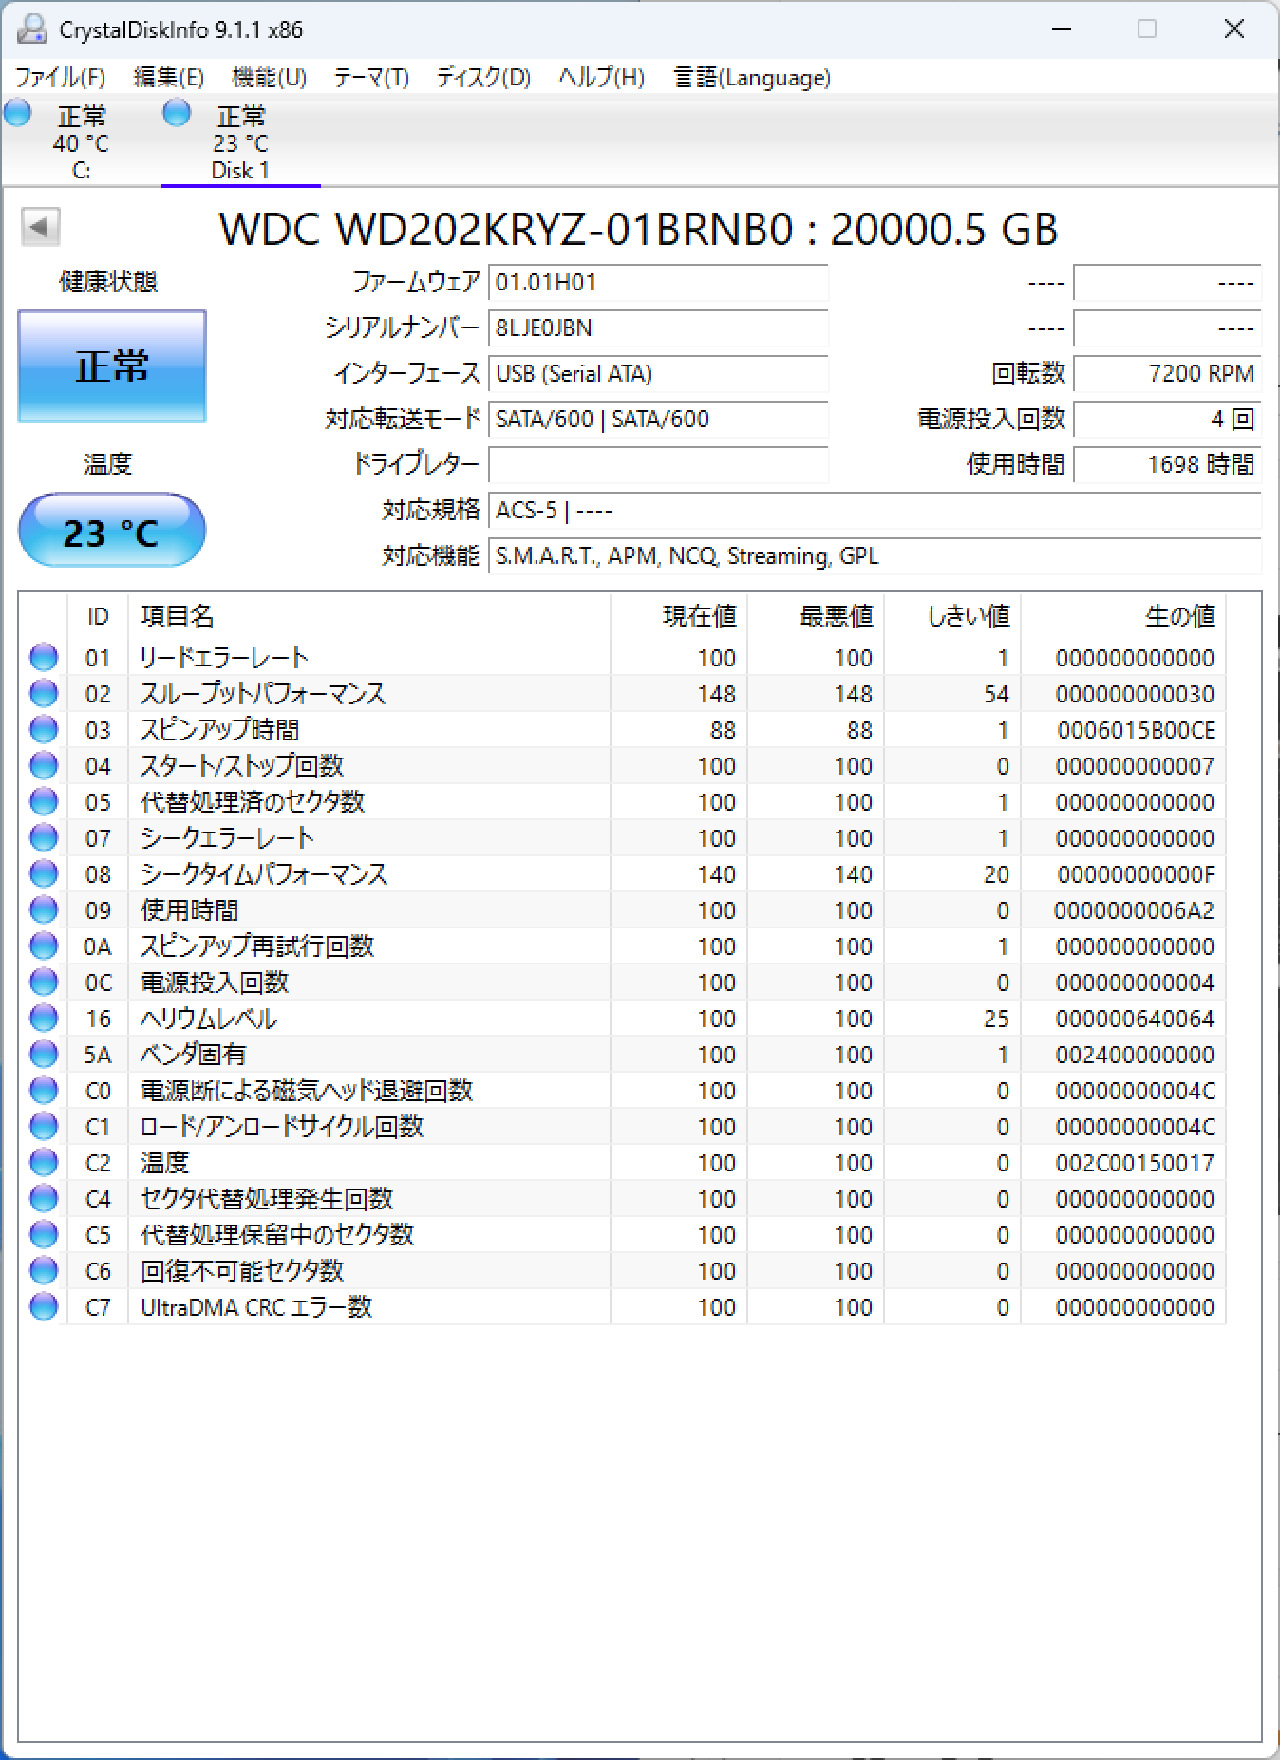
Task: Click the 健康状態 label
Action: (109, 282)
